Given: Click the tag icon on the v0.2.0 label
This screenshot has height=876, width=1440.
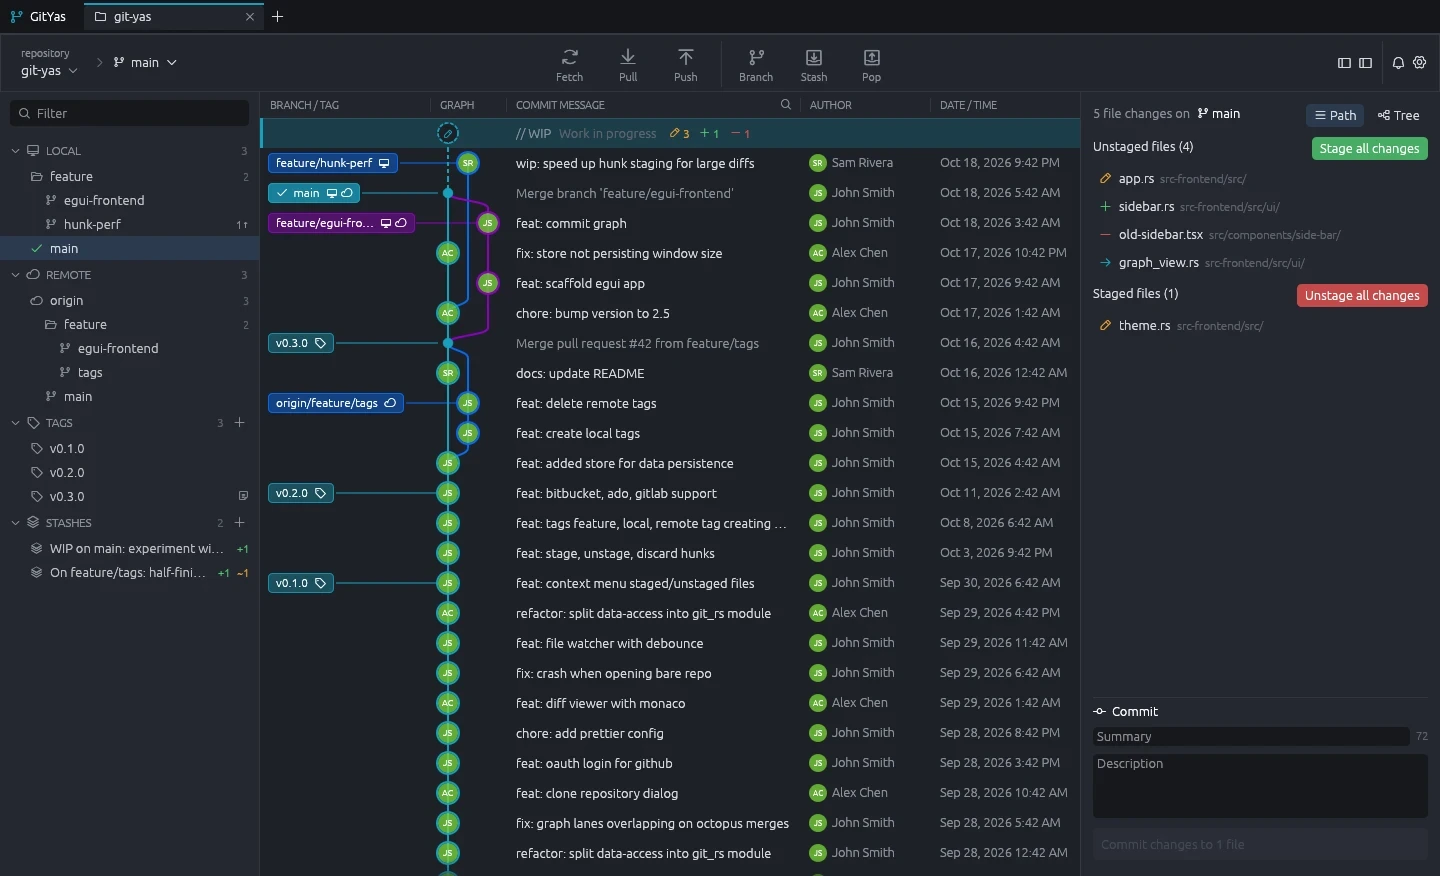Looking at the screenshot, I should (321, 493).
